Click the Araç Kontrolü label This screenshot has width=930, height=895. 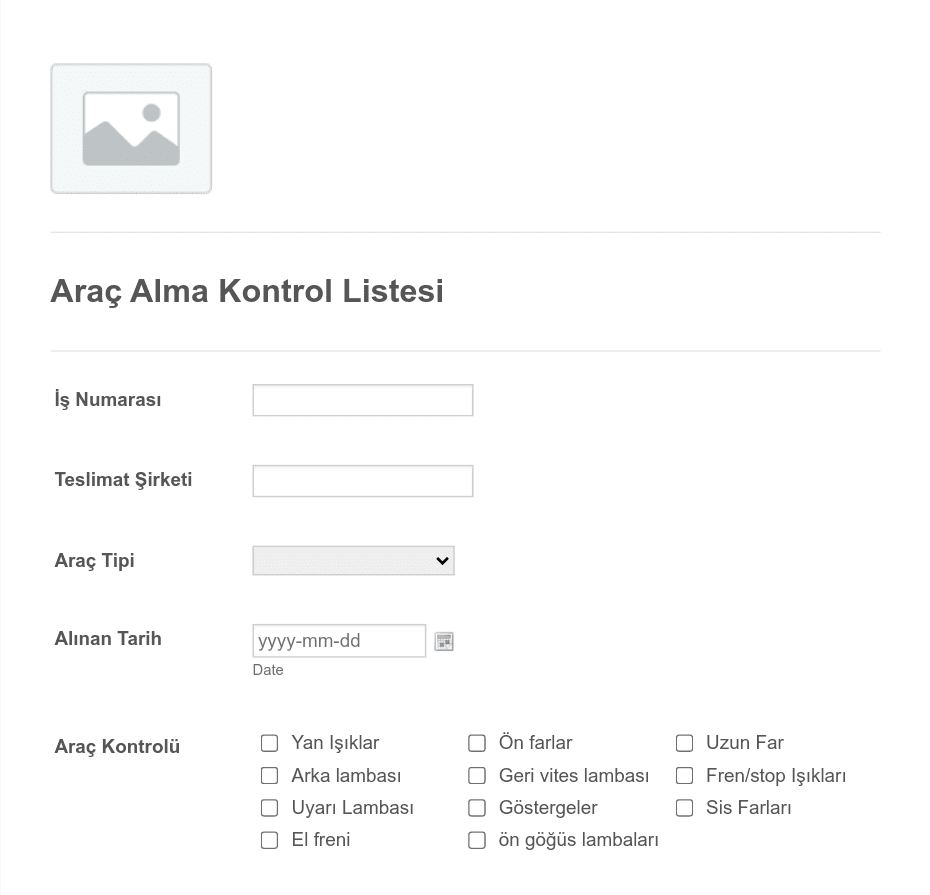pyautogui.click(x=117, y=746)
